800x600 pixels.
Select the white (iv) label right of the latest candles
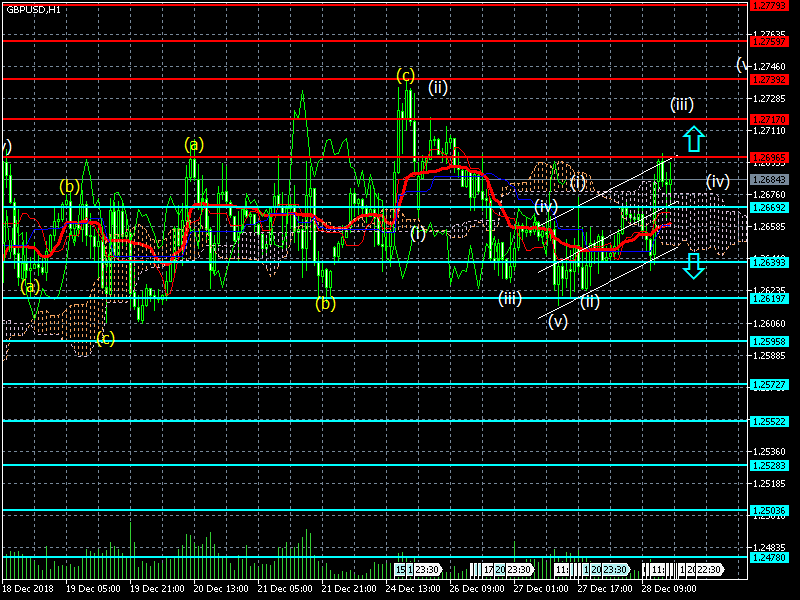718,181
